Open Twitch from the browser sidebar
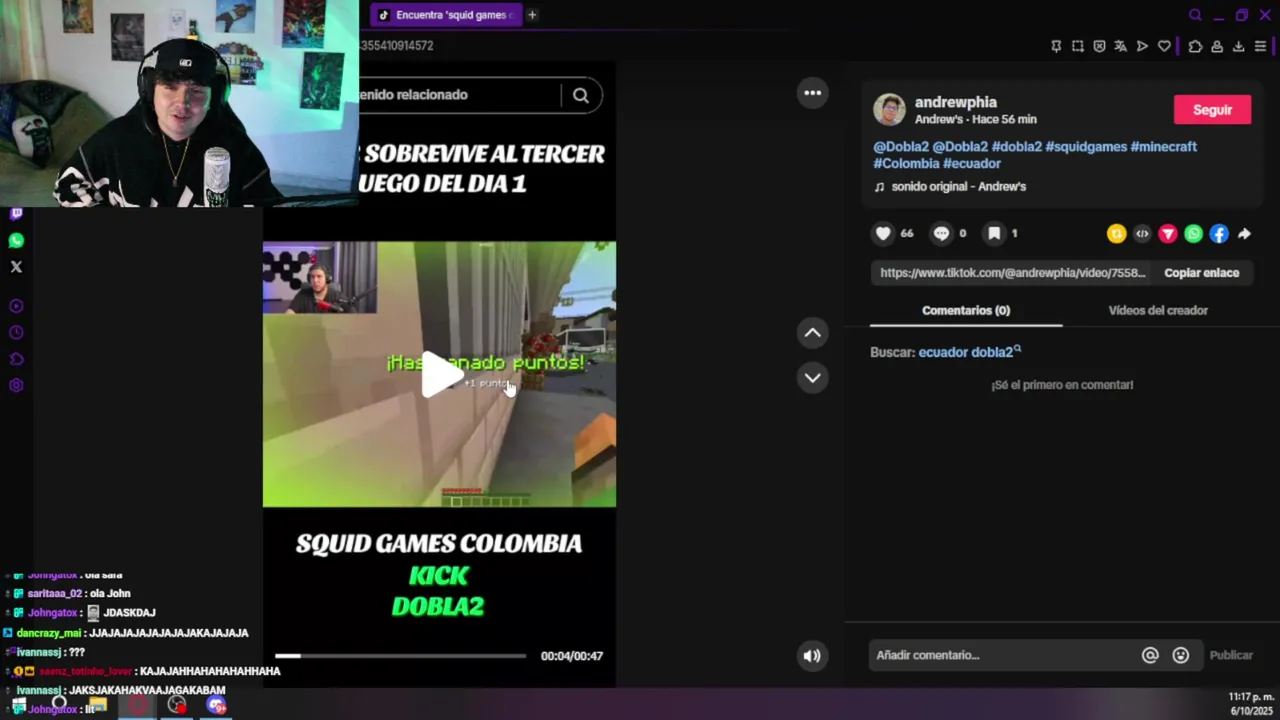Image resolution: width=1280 pixels, height=720 pixels. (16, 213)
